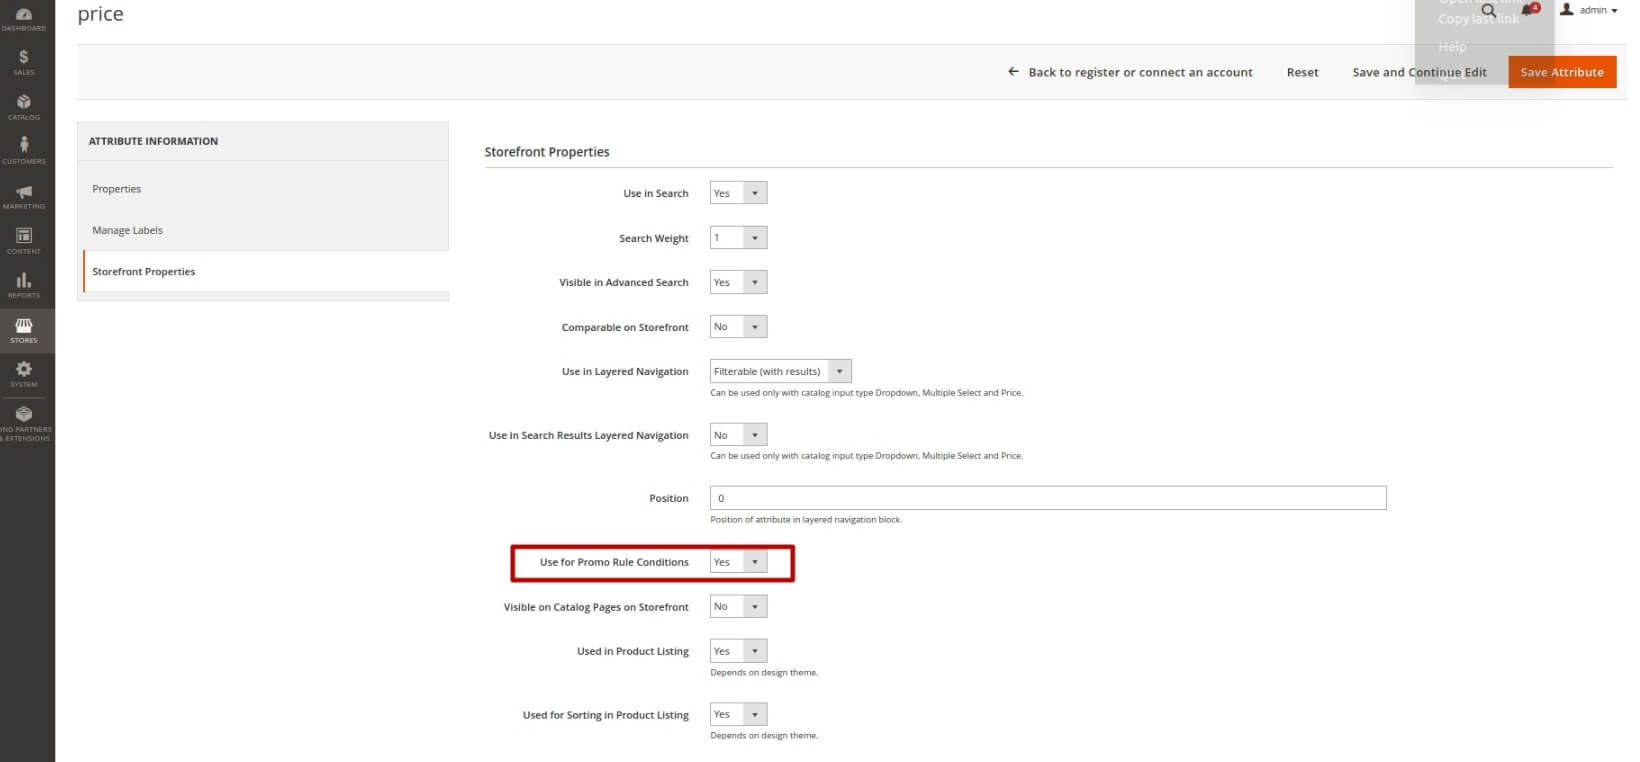Open the Used in Product Listing dropdown
This screenshot has width=1640, height=762.
738,651
